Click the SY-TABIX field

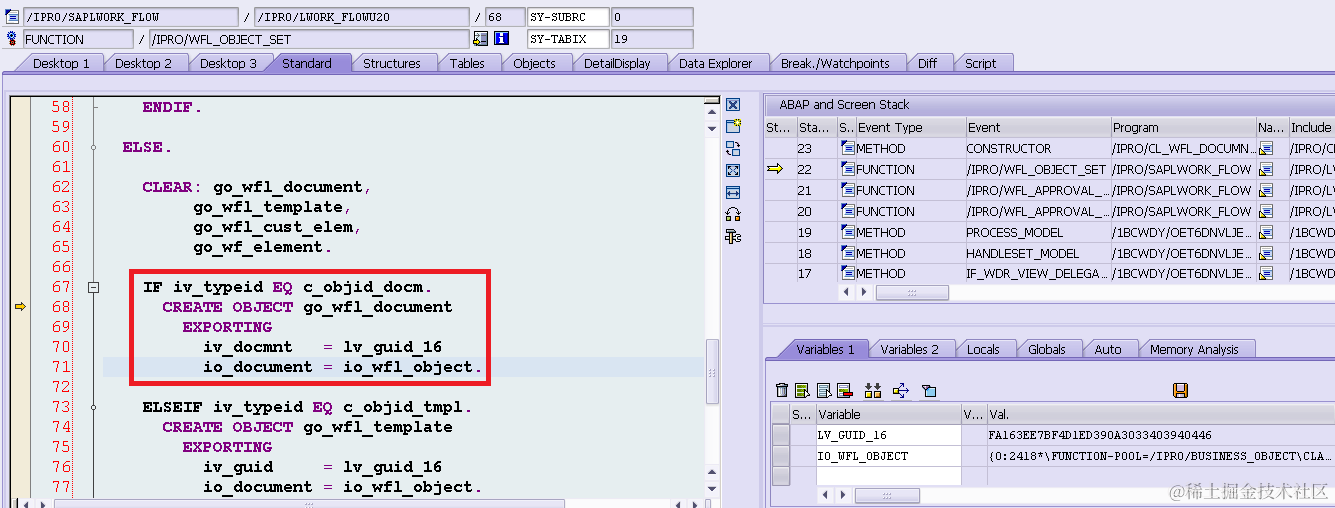click(x=568, y=39)
